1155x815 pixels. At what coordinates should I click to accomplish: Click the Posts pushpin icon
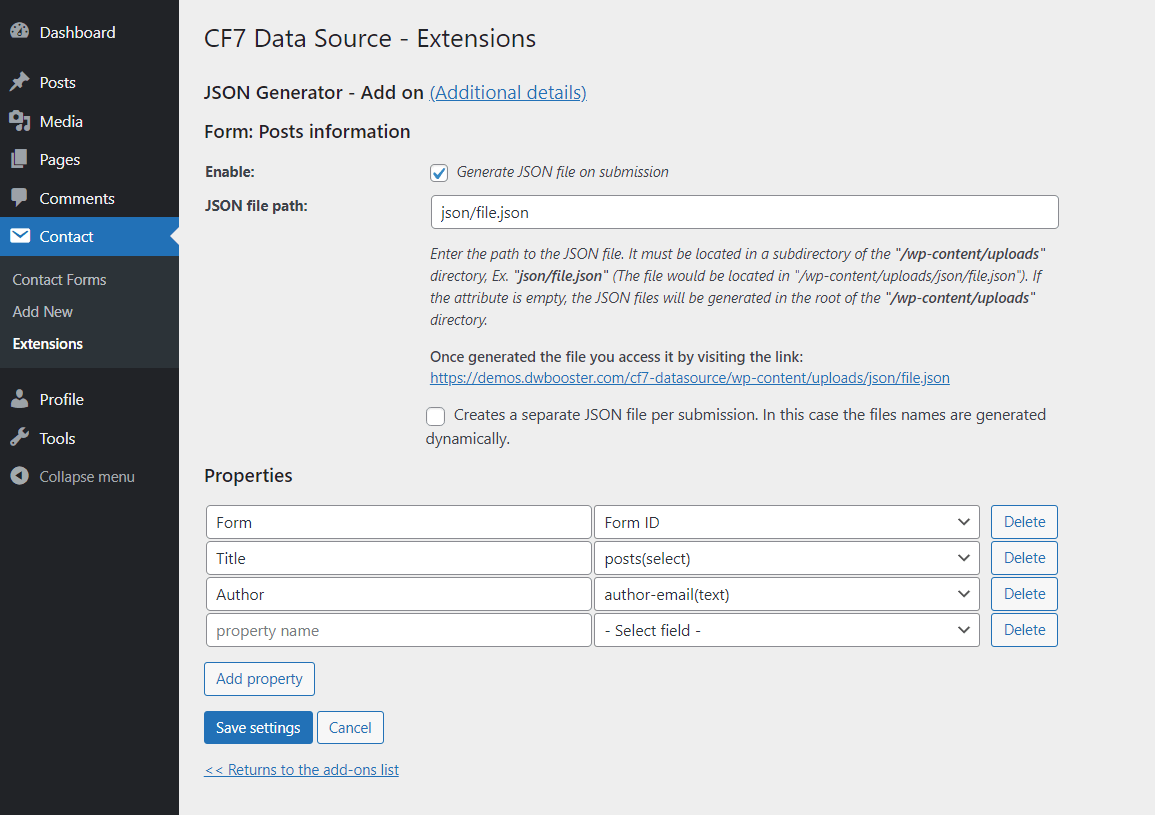point(19,82)
